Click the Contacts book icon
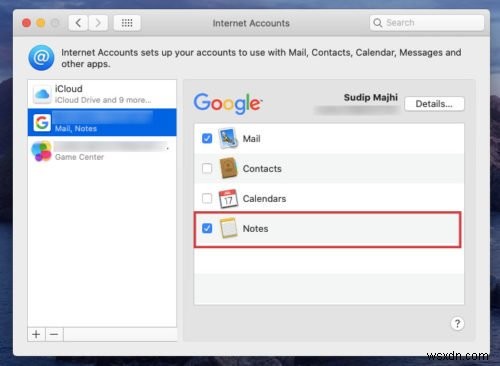 228,168
